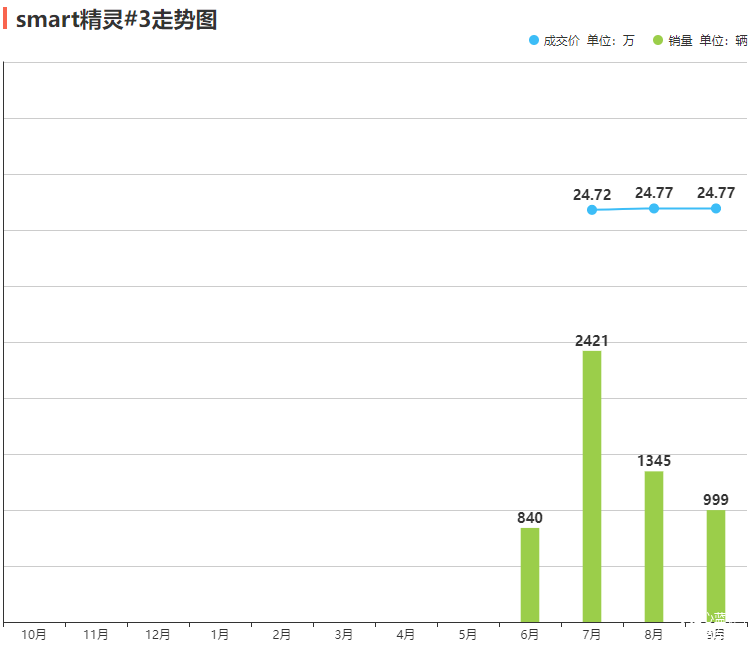The image size is (755, 648).
Task: Click the 24.77 label above 8月
Action: (x=654, y=193)
